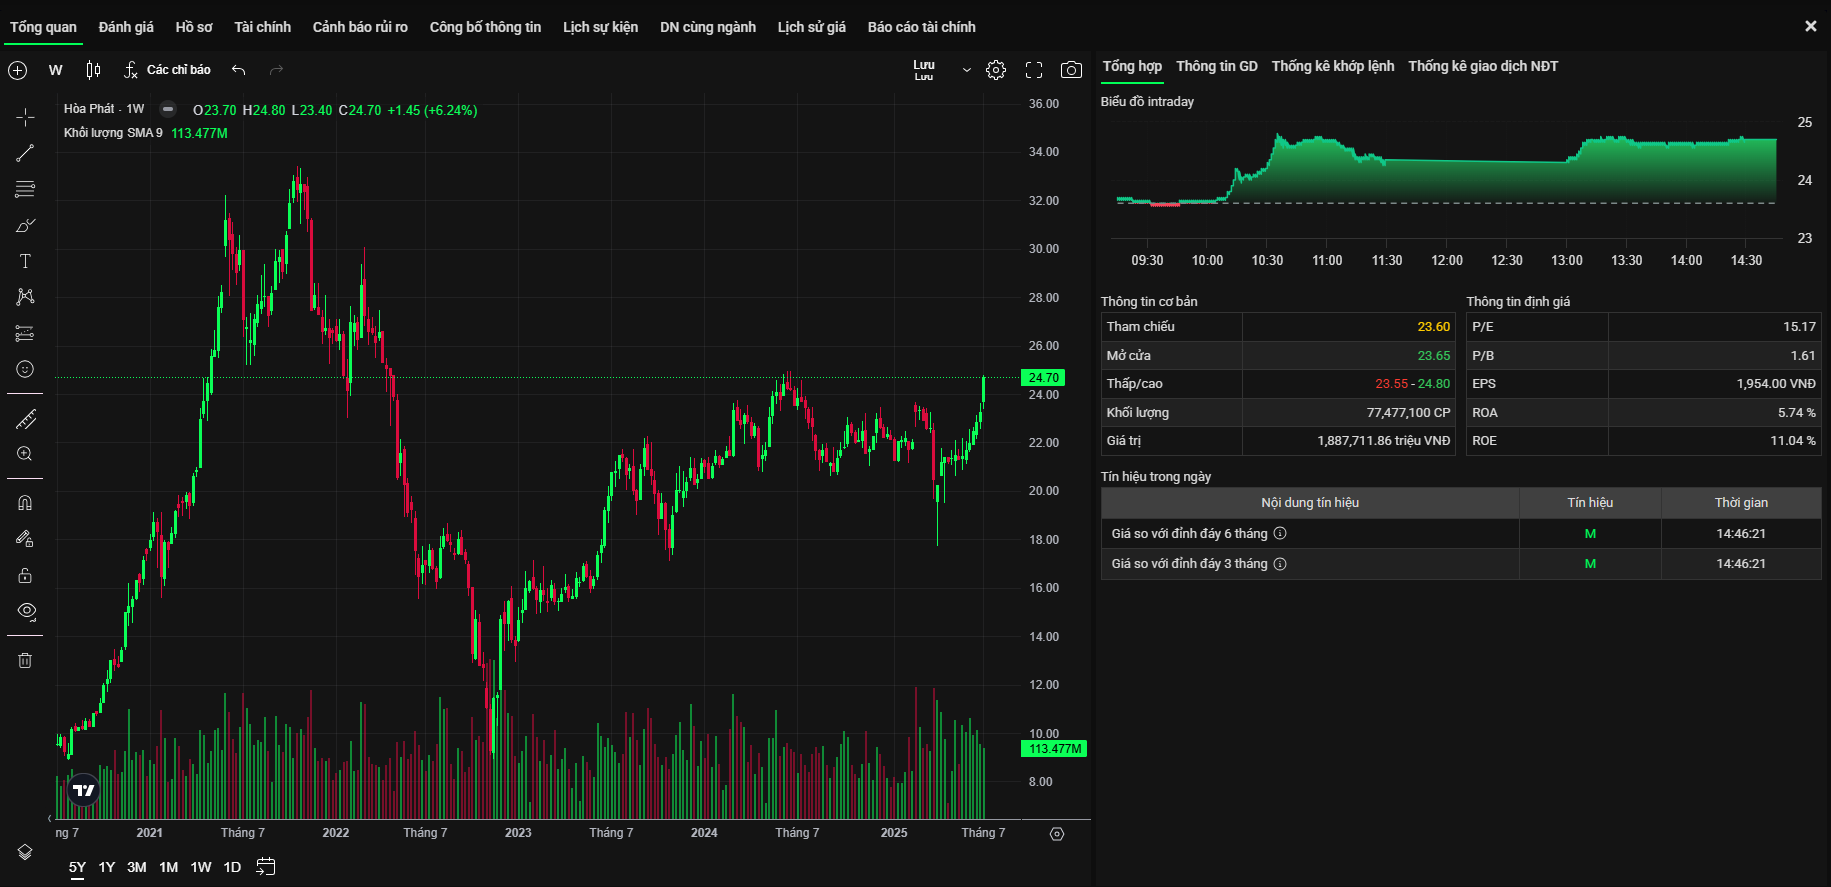Image resolution: width=1831 pixels, height=887 pixels.
Task: Collapse the Hòa Phát legend toggle
Action: pos(168,109)
